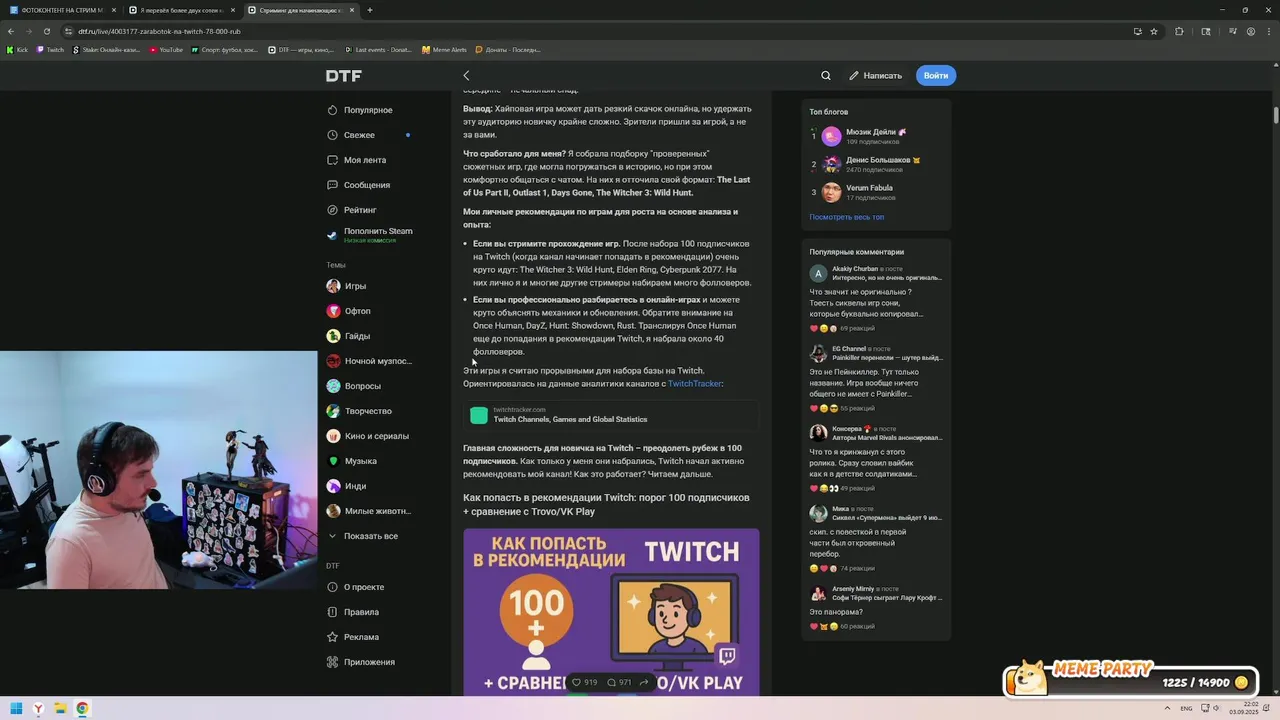Screen dimensions: 1280x720
Task: Bookmark this page with the star icon
Action: click(x=1154, y=31)
